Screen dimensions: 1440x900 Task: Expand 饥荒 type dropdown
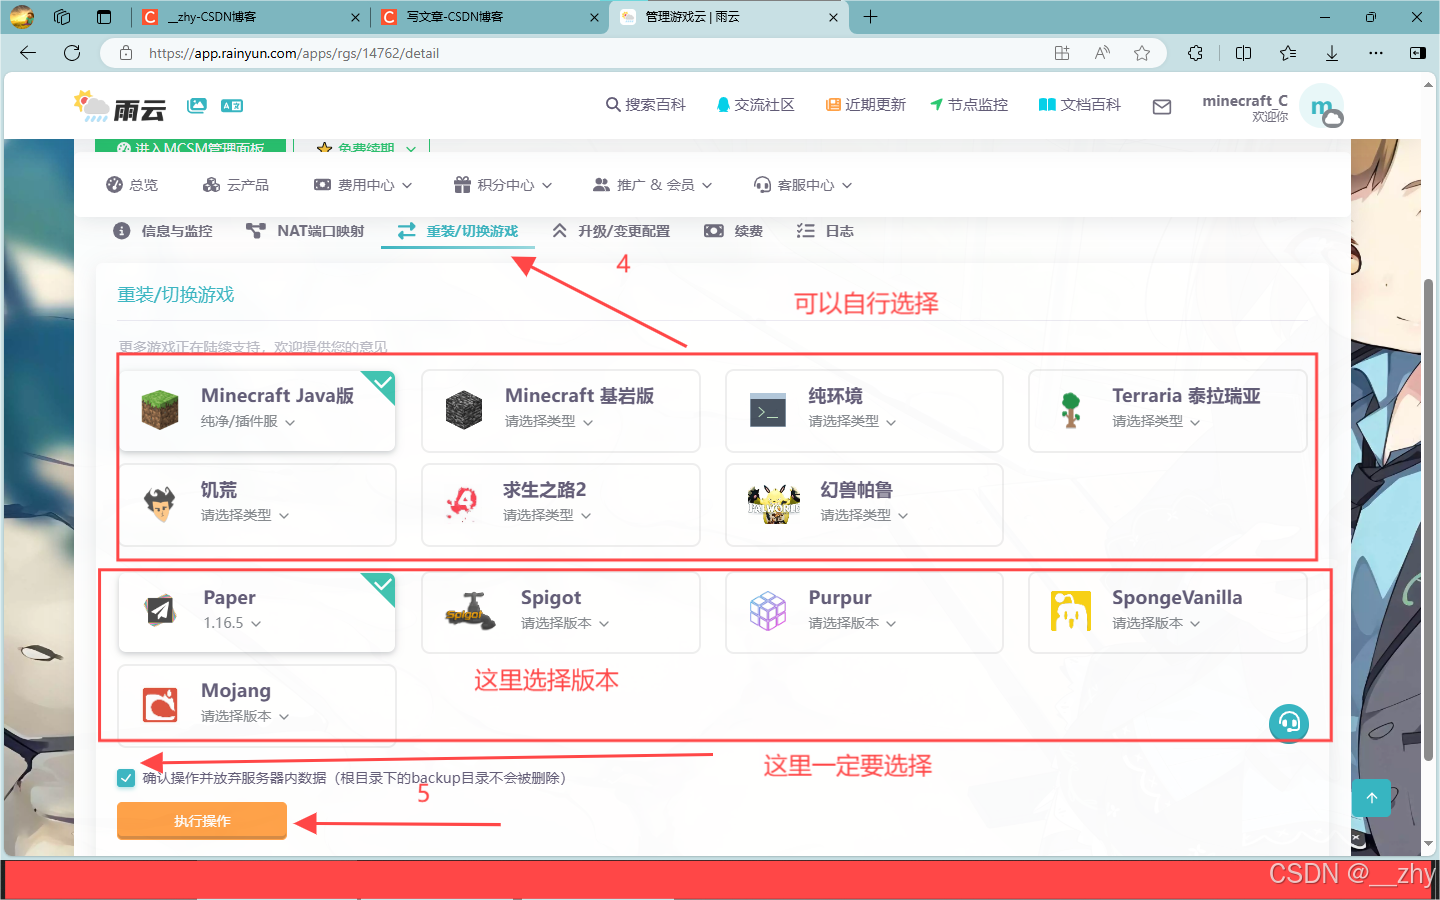[245, 516]
